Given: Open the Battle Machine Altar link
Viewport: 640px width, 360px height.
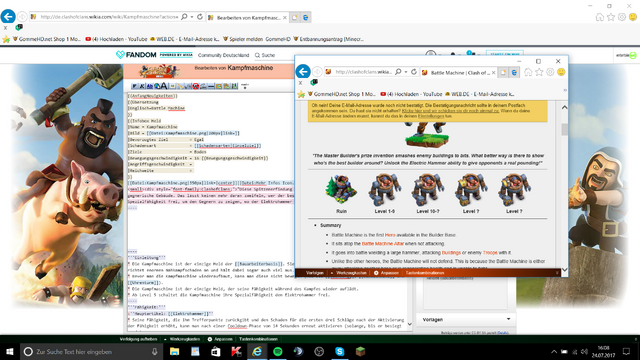Looking at the screenshot, I should [382, 244].
